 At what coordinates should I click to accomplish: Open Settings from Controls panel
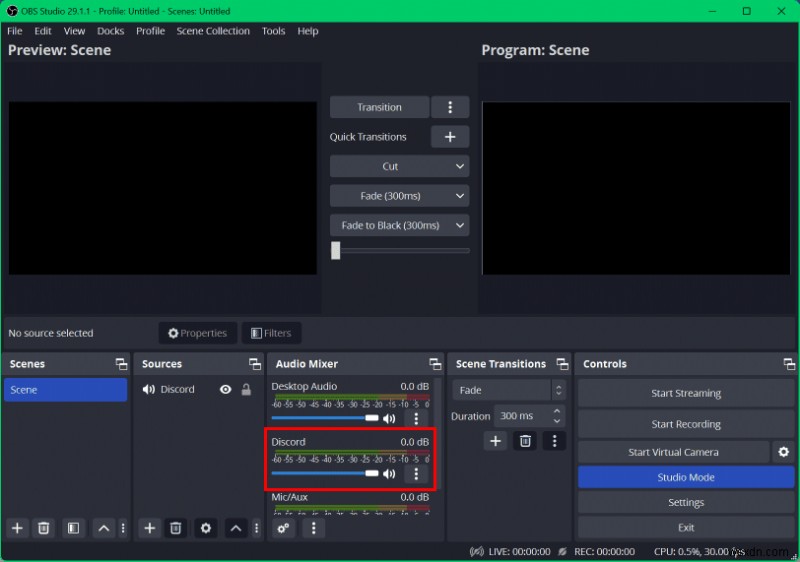686,502
